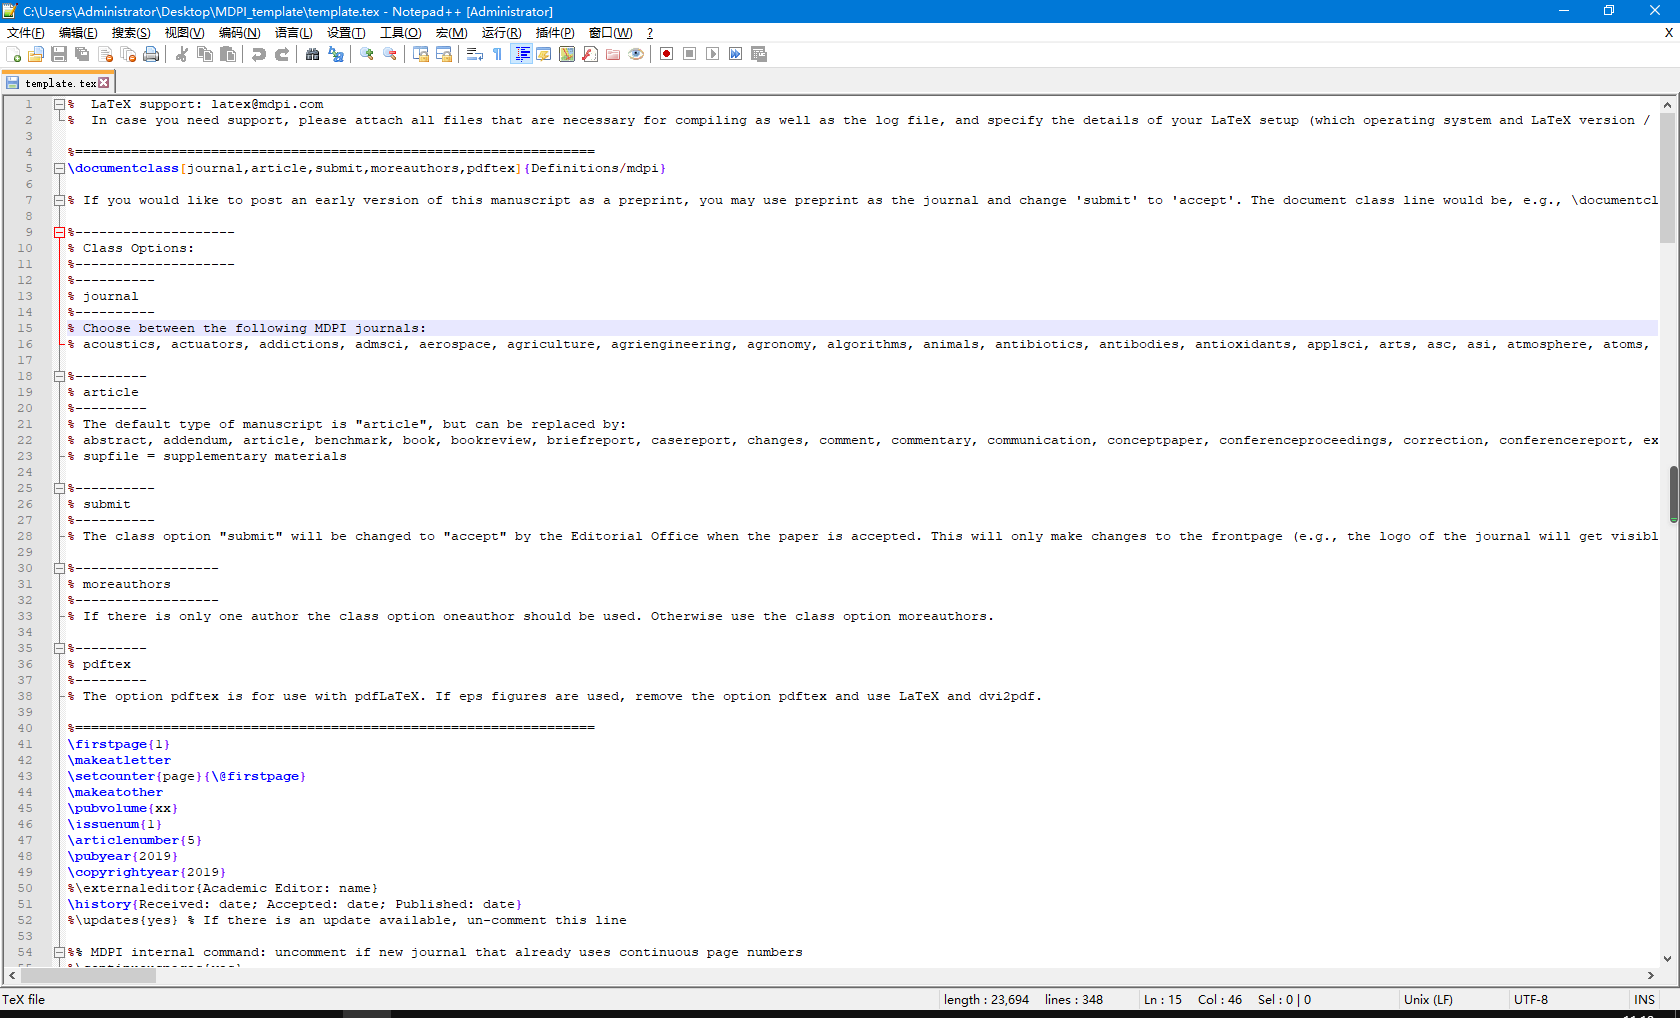Zoom in using the magnifier plus icon
Screen dimensions: 1680x1018
pos(368,54)
